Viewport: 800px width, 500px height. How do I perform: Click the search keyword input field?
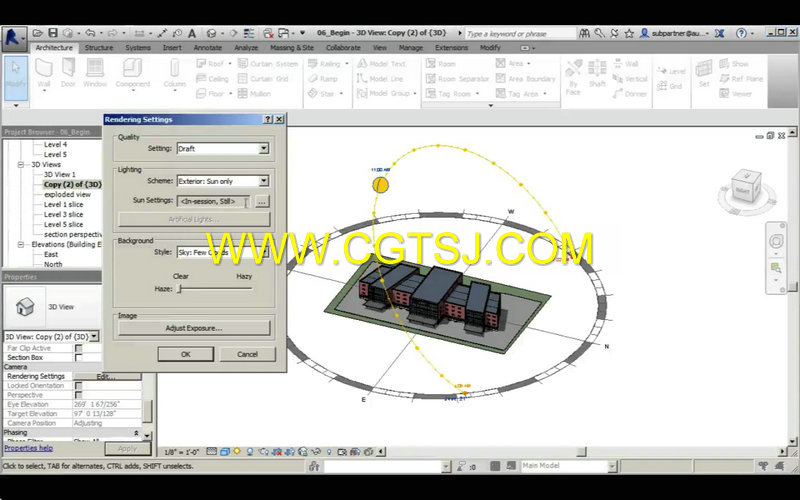click(519, 34)
